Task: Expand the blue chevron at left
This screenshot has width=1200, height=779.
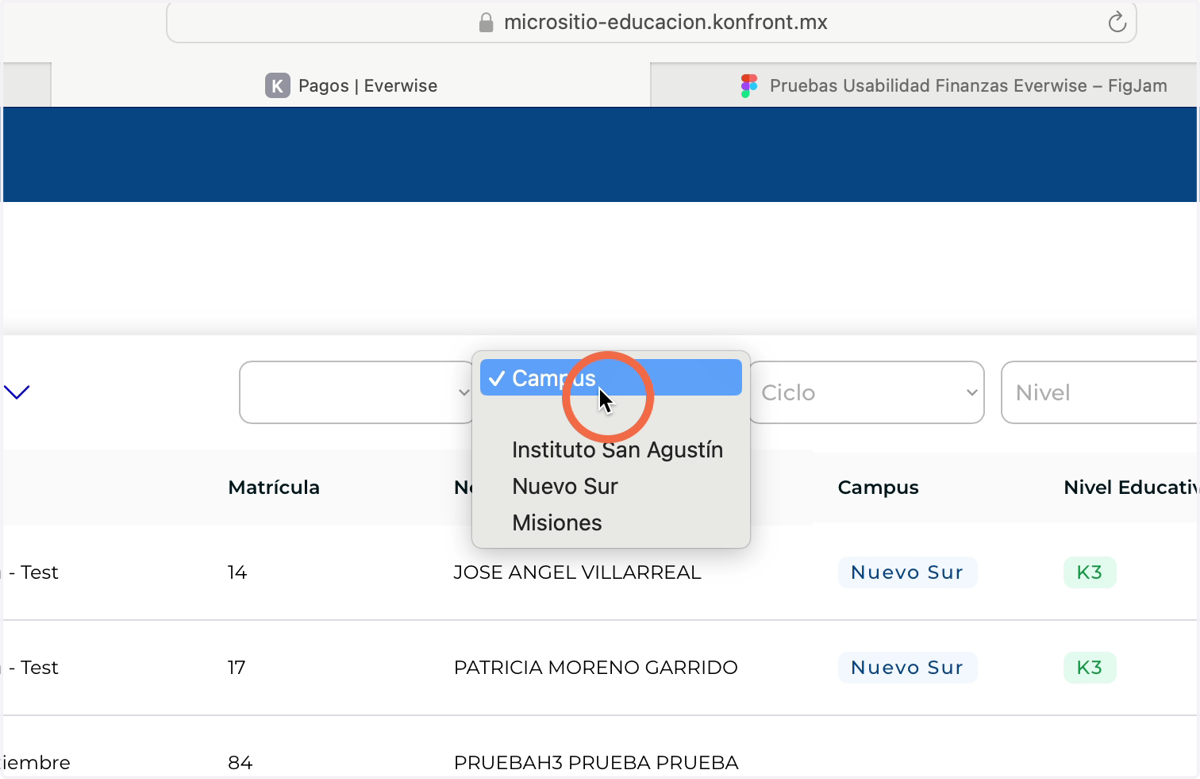Action: click(x=17, y=391)
